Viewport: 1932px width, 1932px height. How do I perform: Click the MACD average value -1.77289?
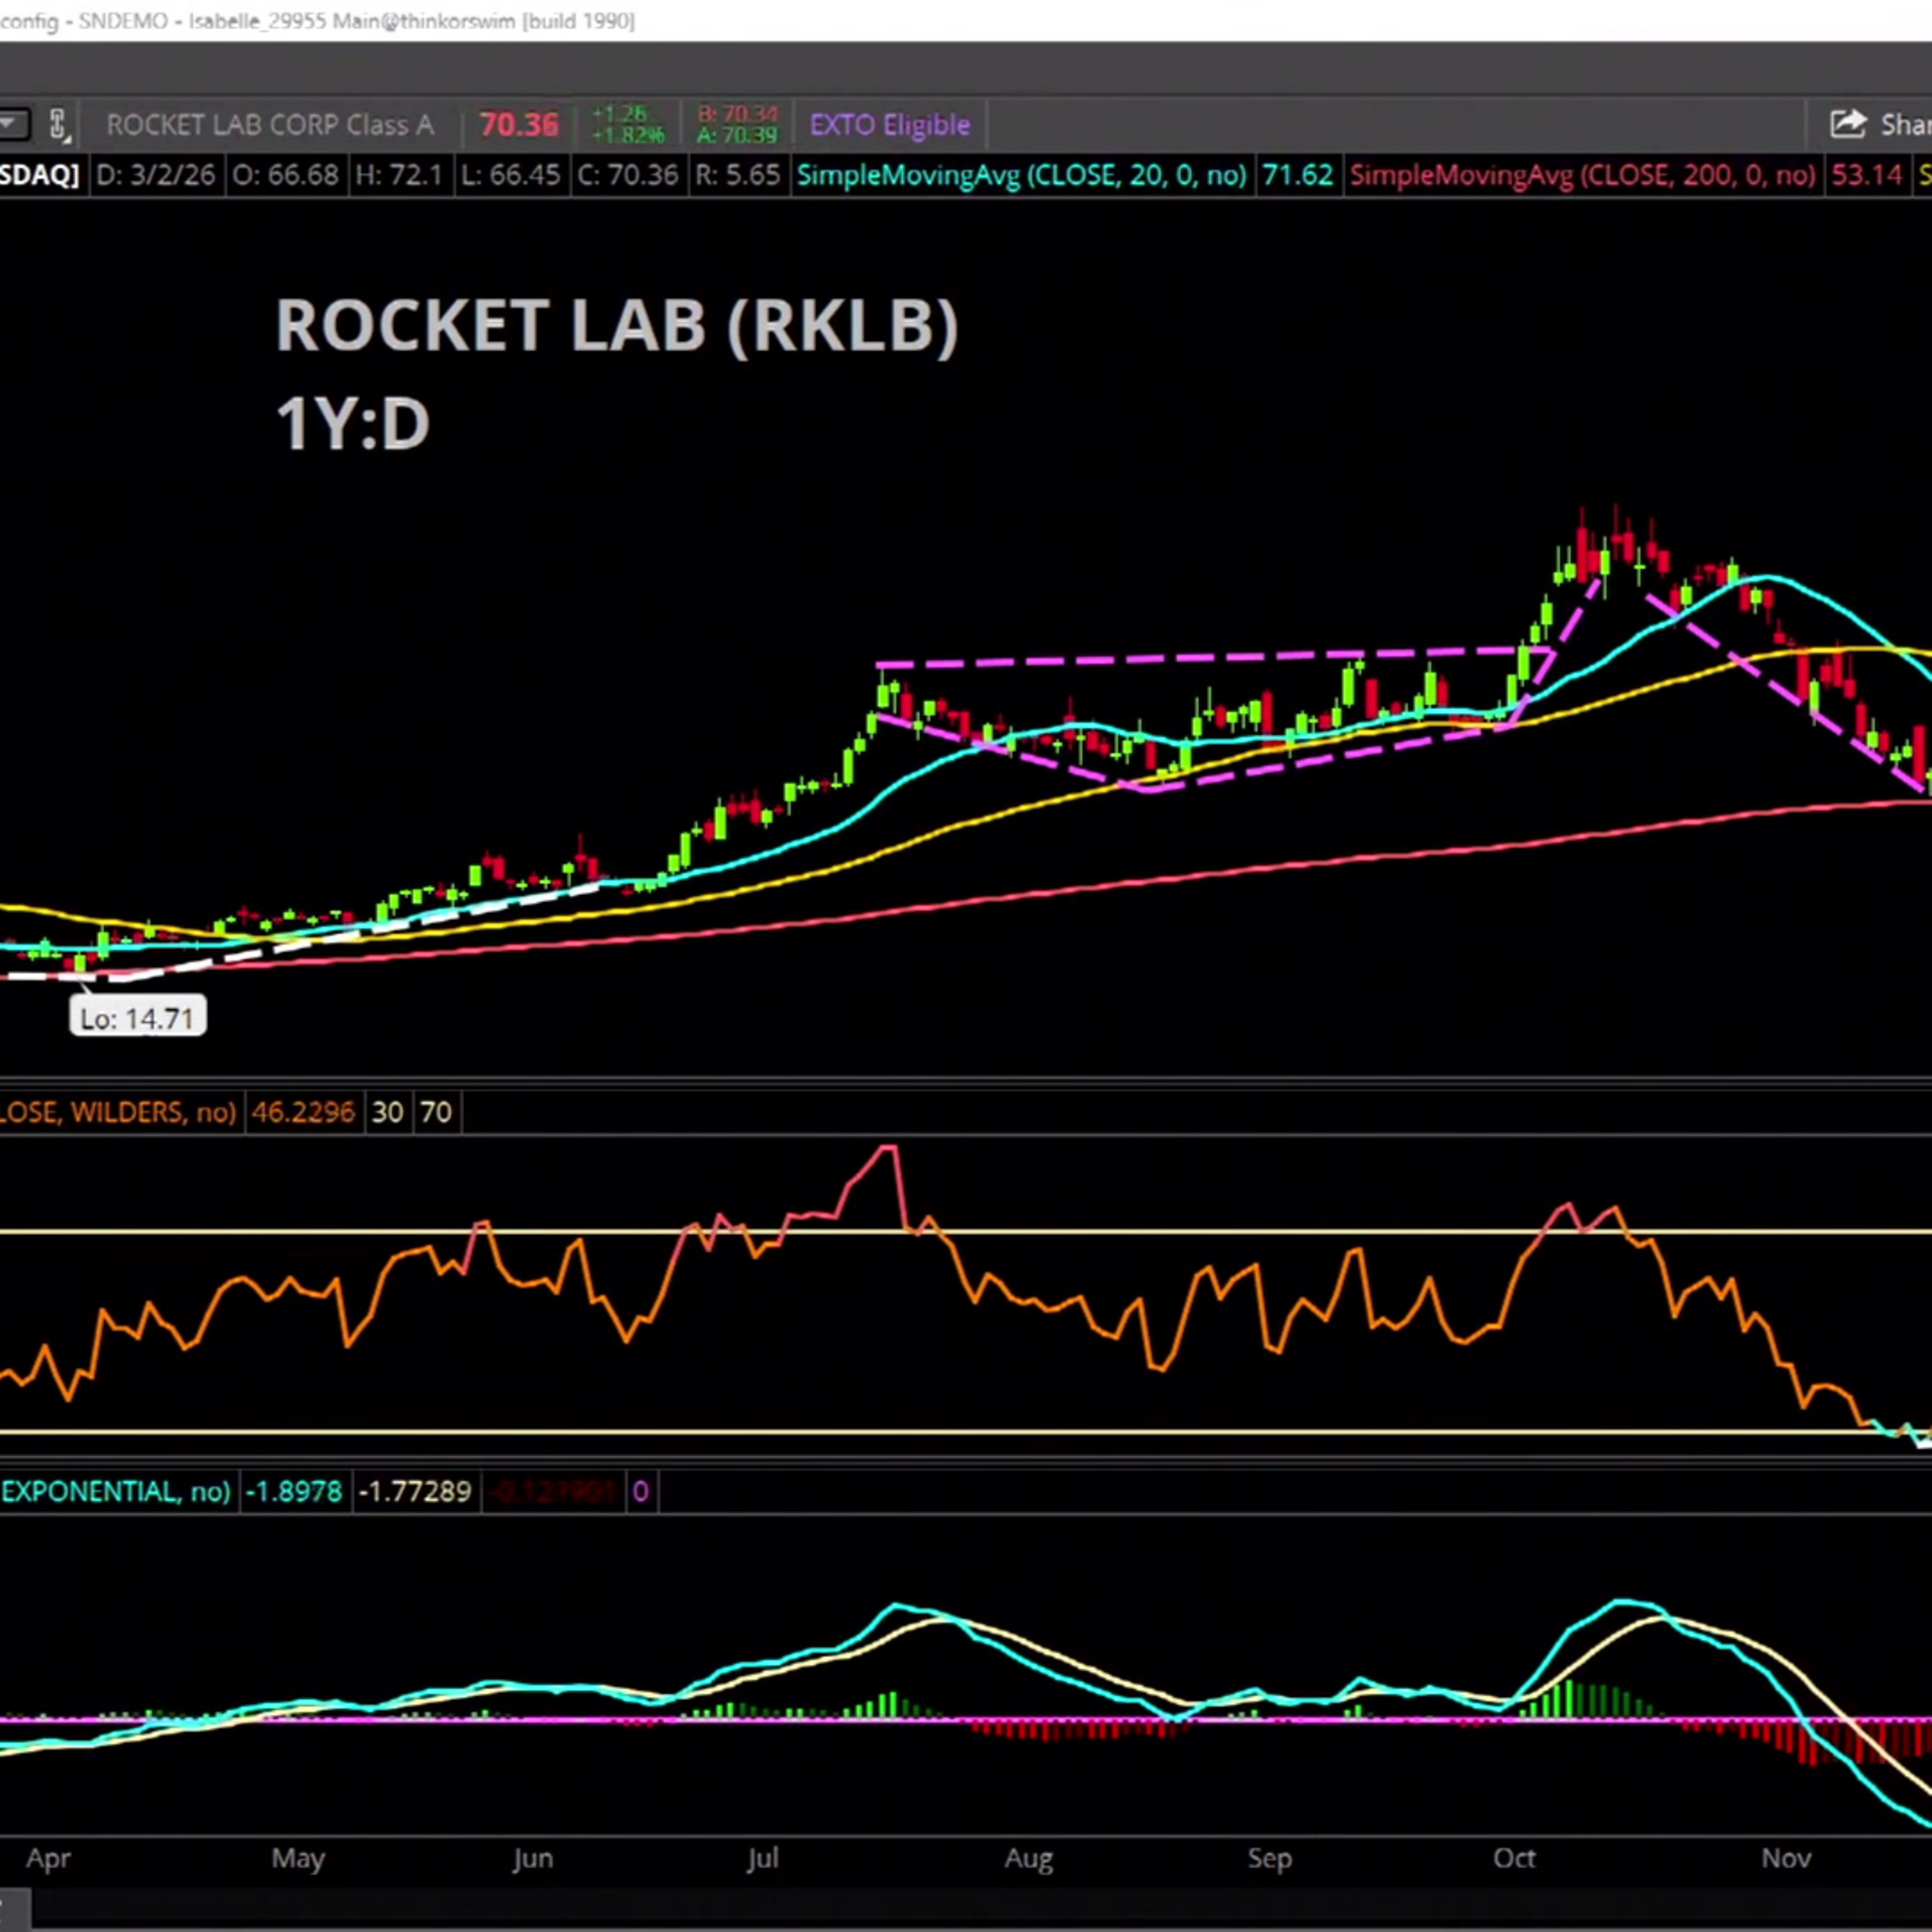[x=415, y=1492]
